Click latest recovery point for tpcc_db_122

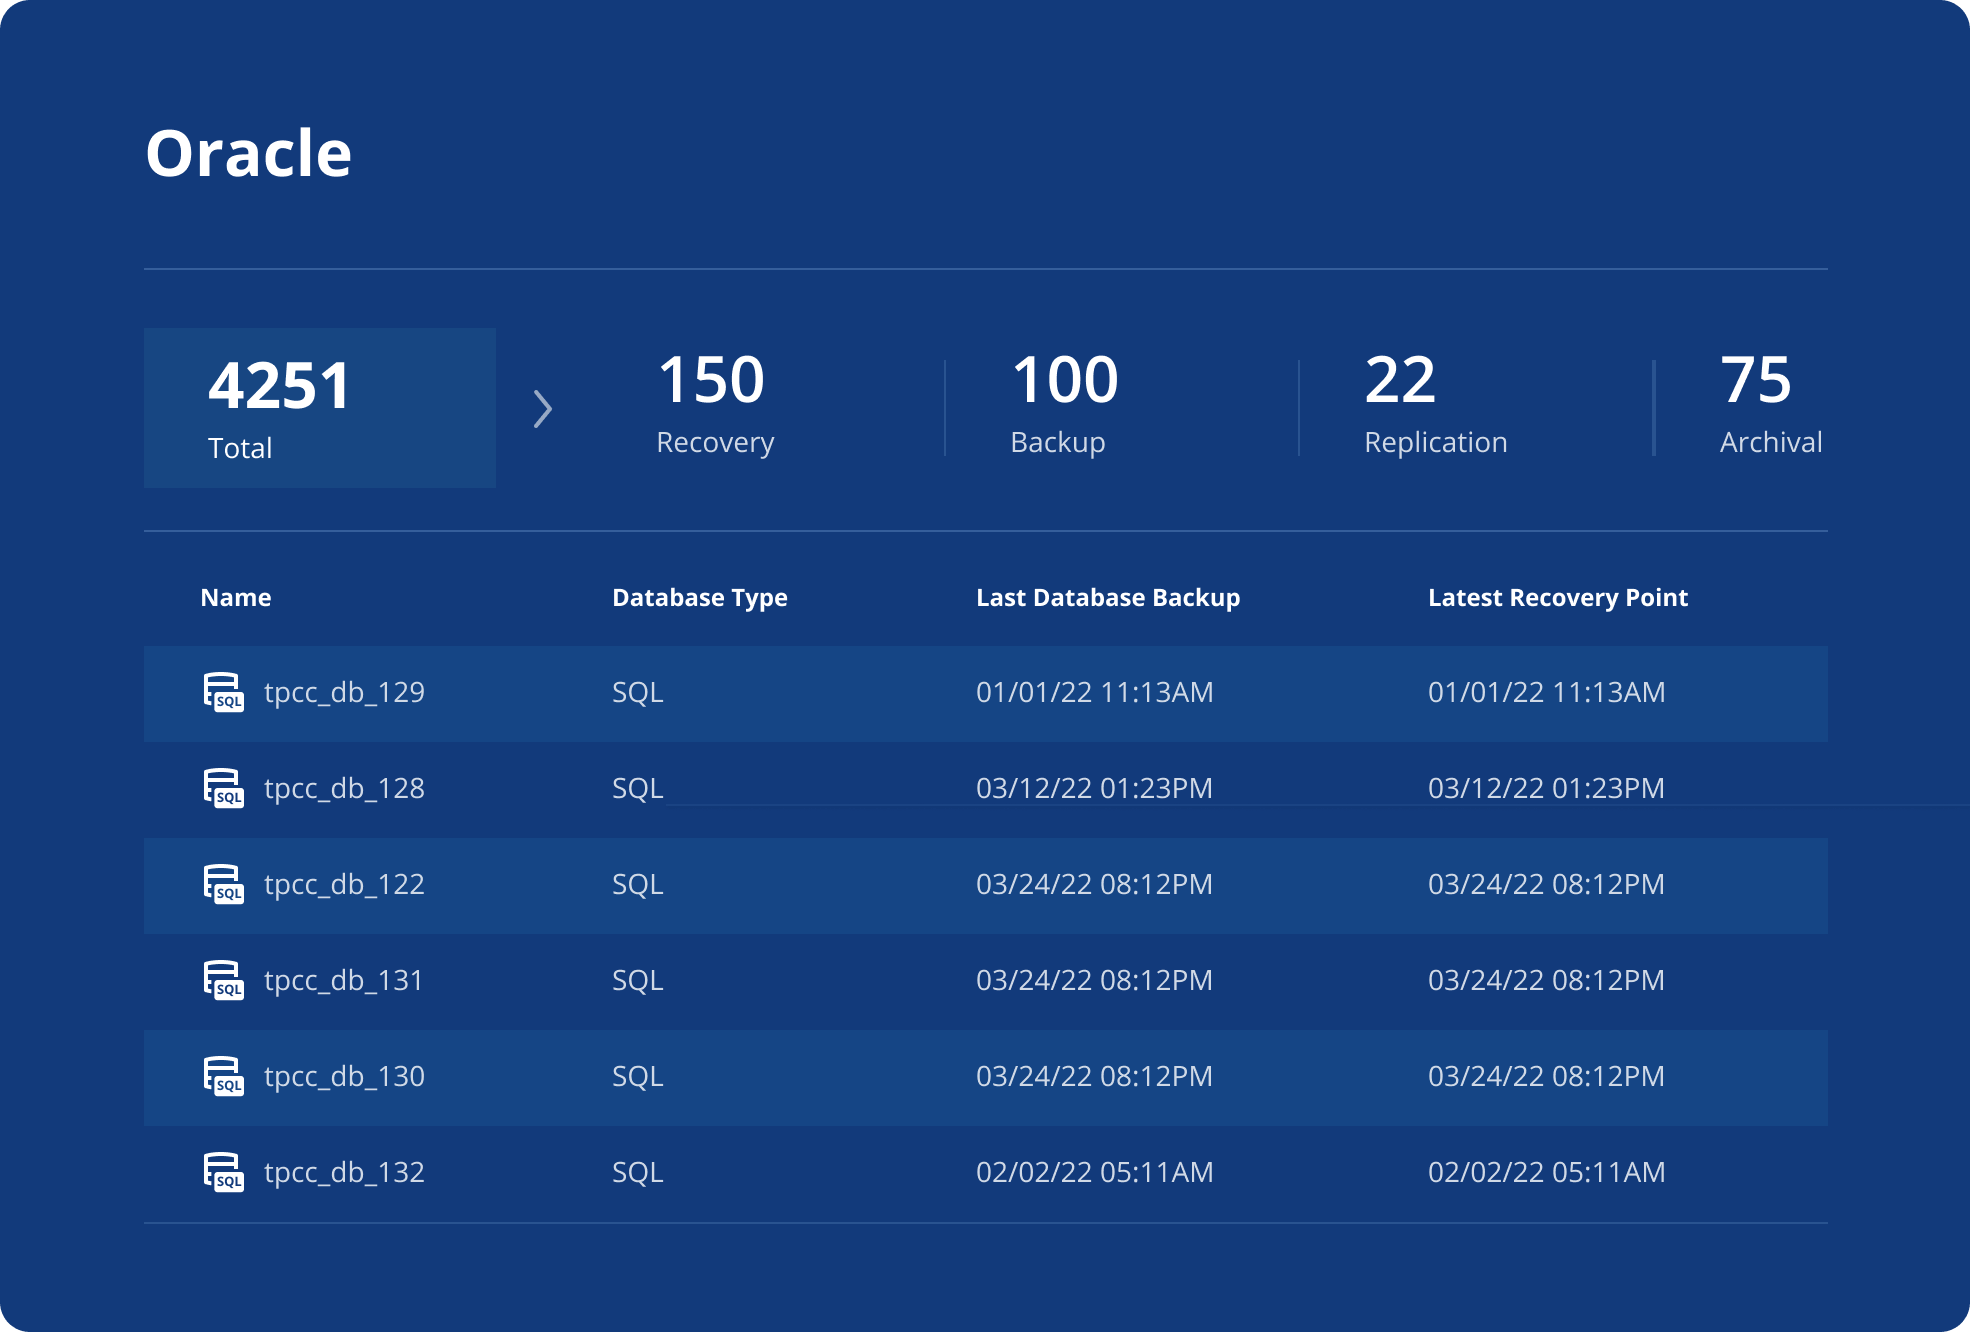click(x=1547, y=884)
